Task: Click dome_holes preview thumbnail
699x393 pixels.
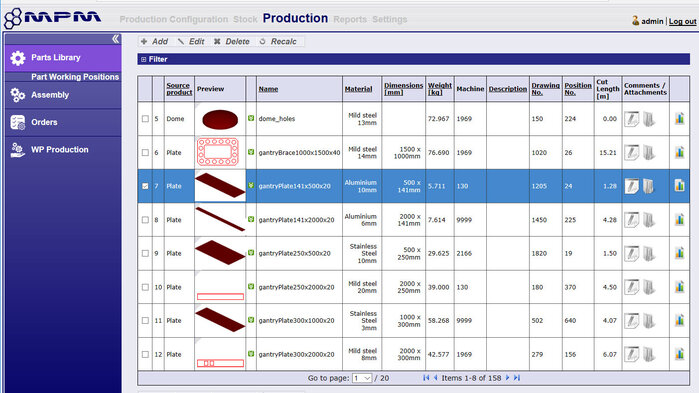Action: (220, 119)
